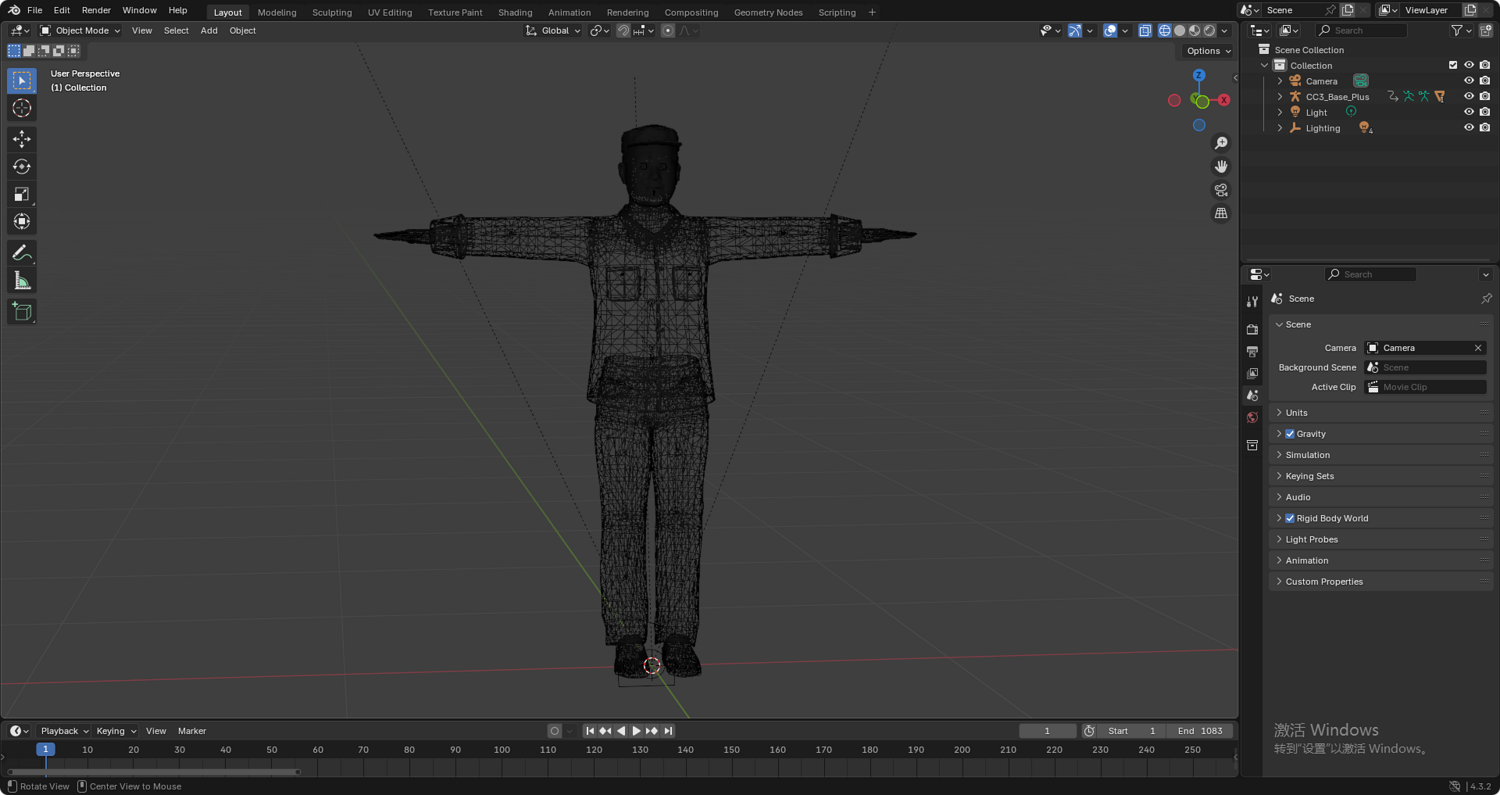Screen dimensions: 1500x795
Task: Choose the Measure tool
Action: click(x=22, y=281)
